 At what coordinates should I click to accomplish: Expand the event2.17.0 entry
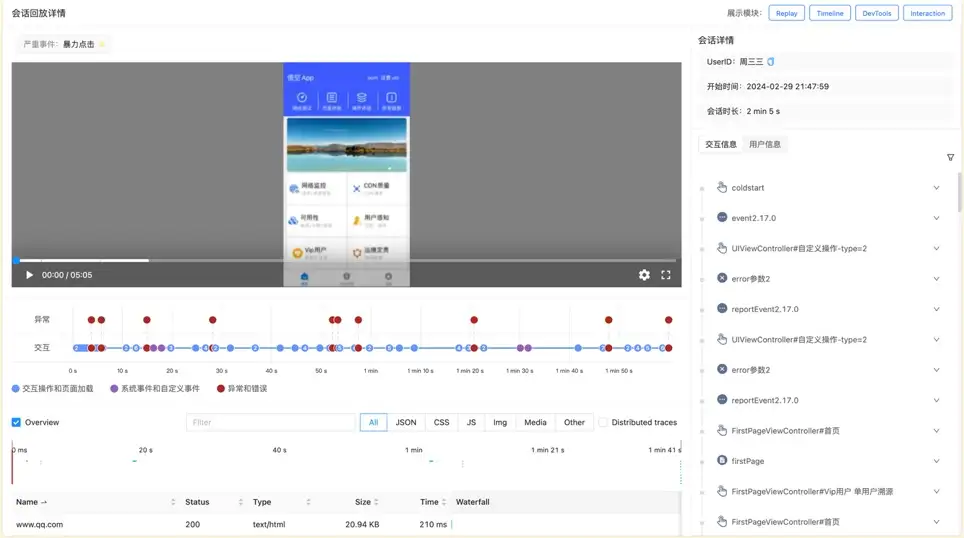point(936,218)
